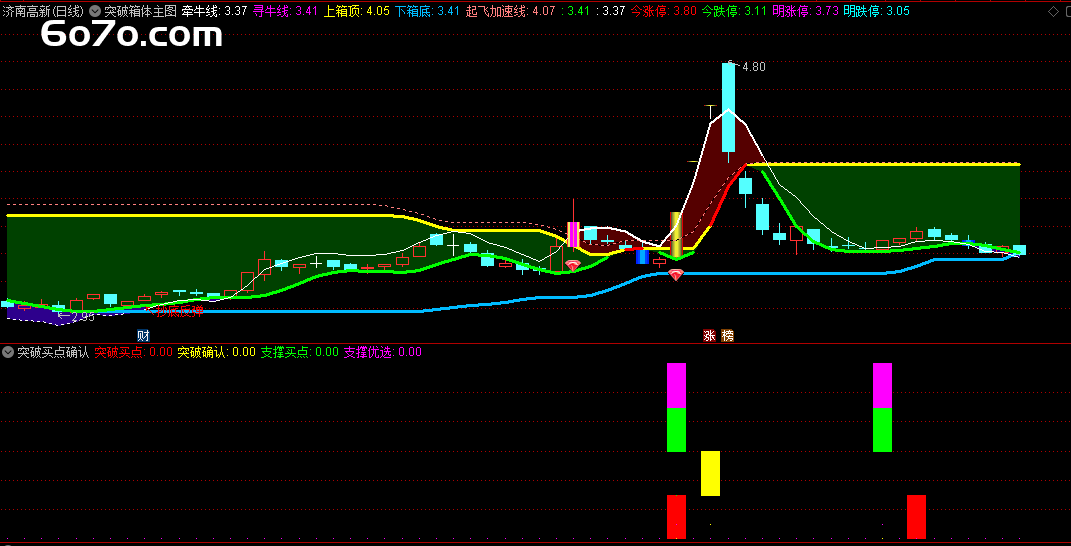
Task: Select the 济南高新(日线) stock title
Action: pos(43,11)
